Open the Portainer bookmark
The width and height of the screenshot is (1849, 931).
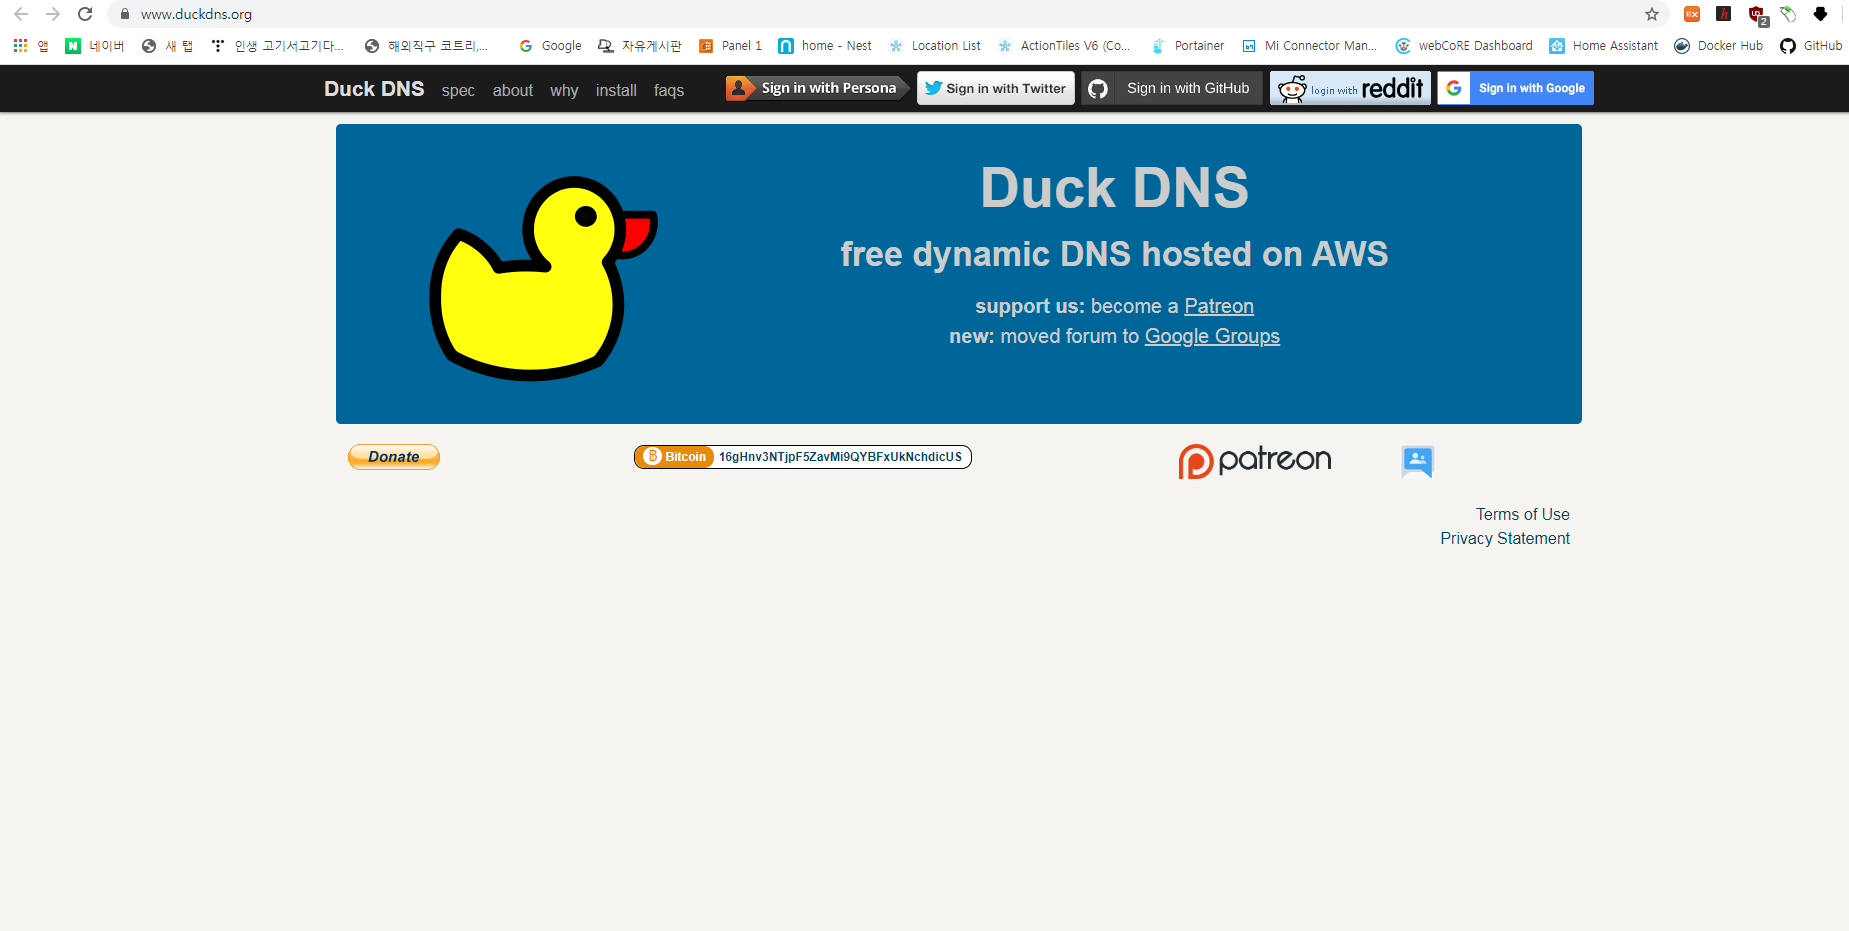[1188, 46]
